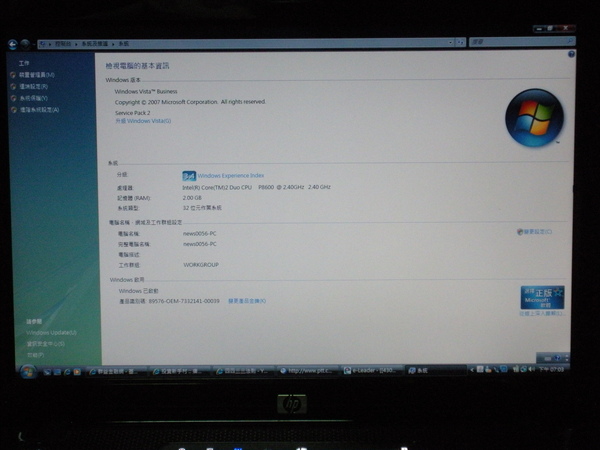Open the Windows Experience Index link

point(231,176)
